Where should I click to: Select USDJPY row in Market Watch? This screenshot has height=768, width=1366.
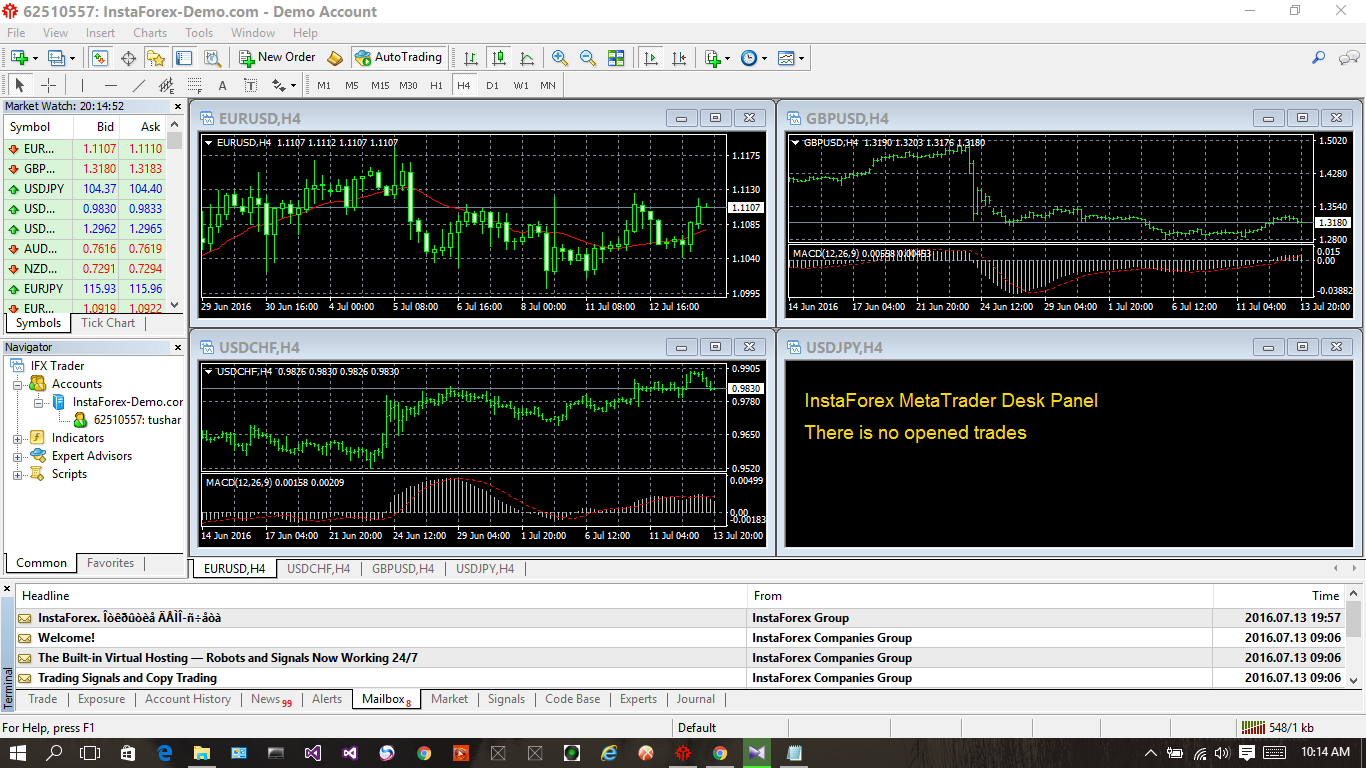pyautogui.click(x=85, y=189)
